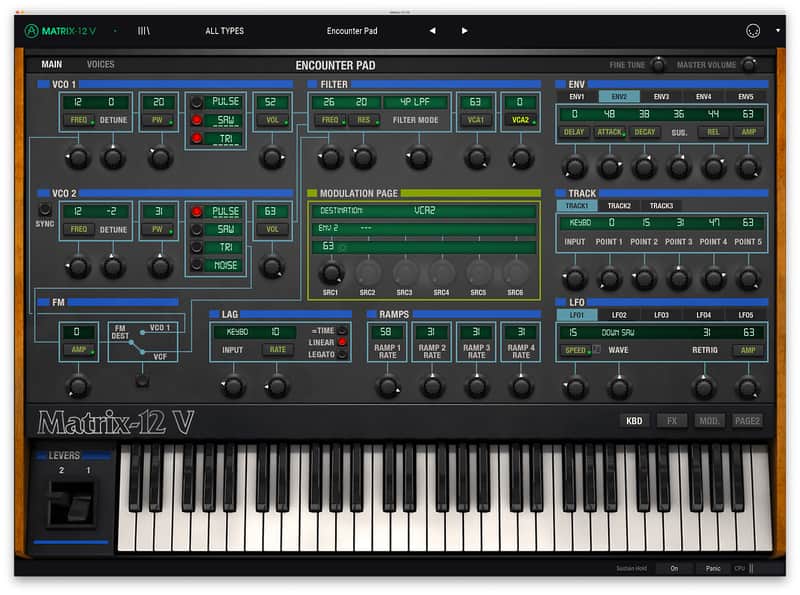The height and width of the screenshot is (595, 800).
Task: Open the MIDI settings round icon
Action: coord(753,31)
